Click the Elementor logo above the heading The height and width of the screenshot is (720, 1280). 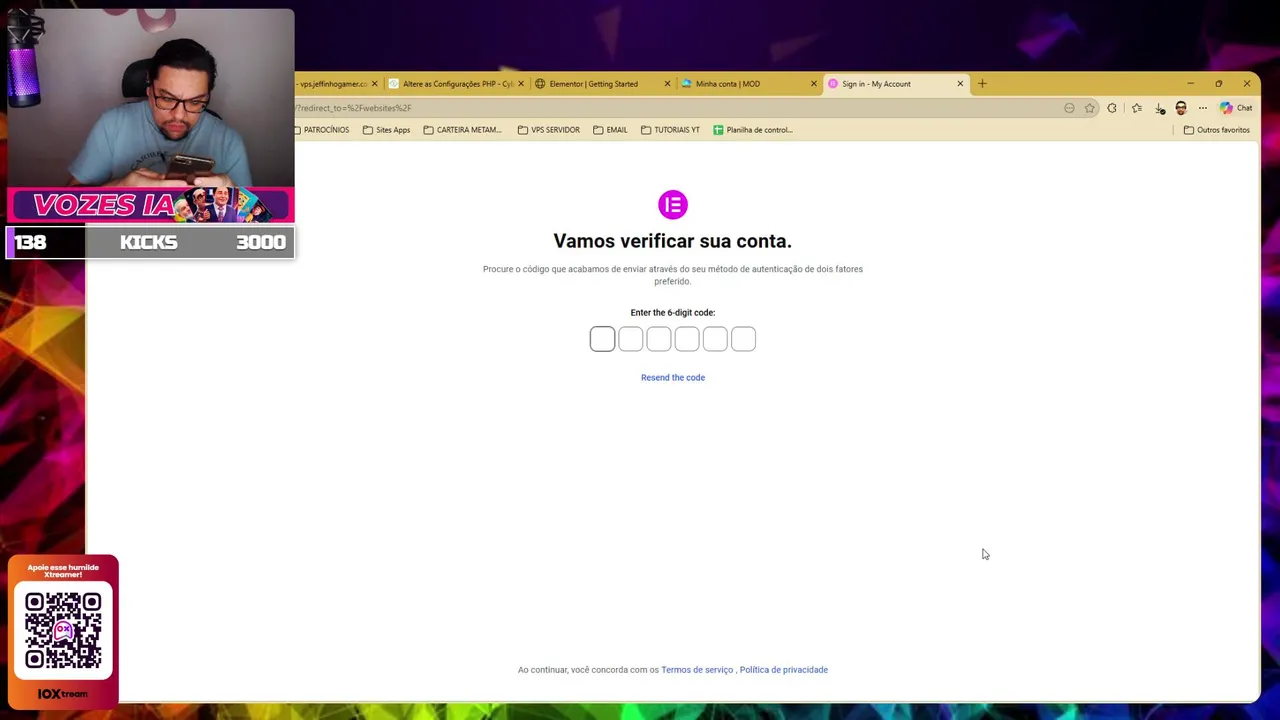click(x=673, y=205)
